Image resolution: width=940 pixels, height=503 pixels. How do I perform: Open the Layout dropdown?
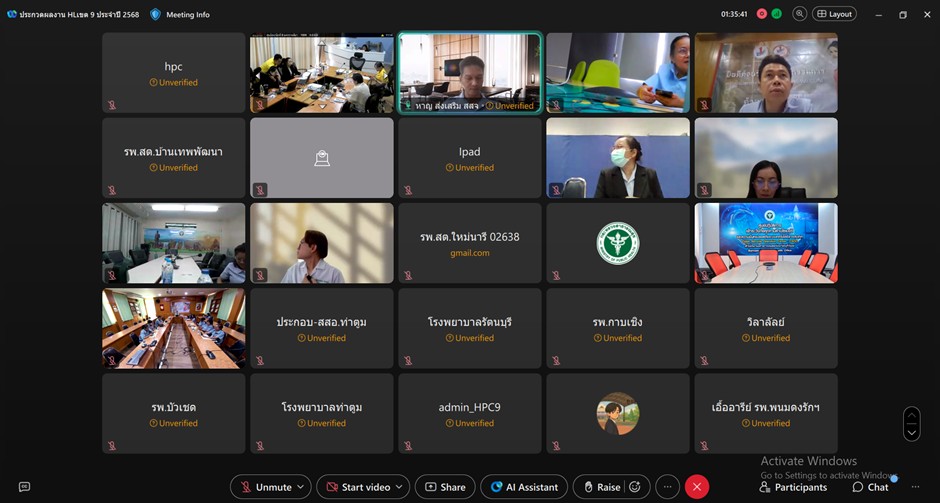[834, 14]
